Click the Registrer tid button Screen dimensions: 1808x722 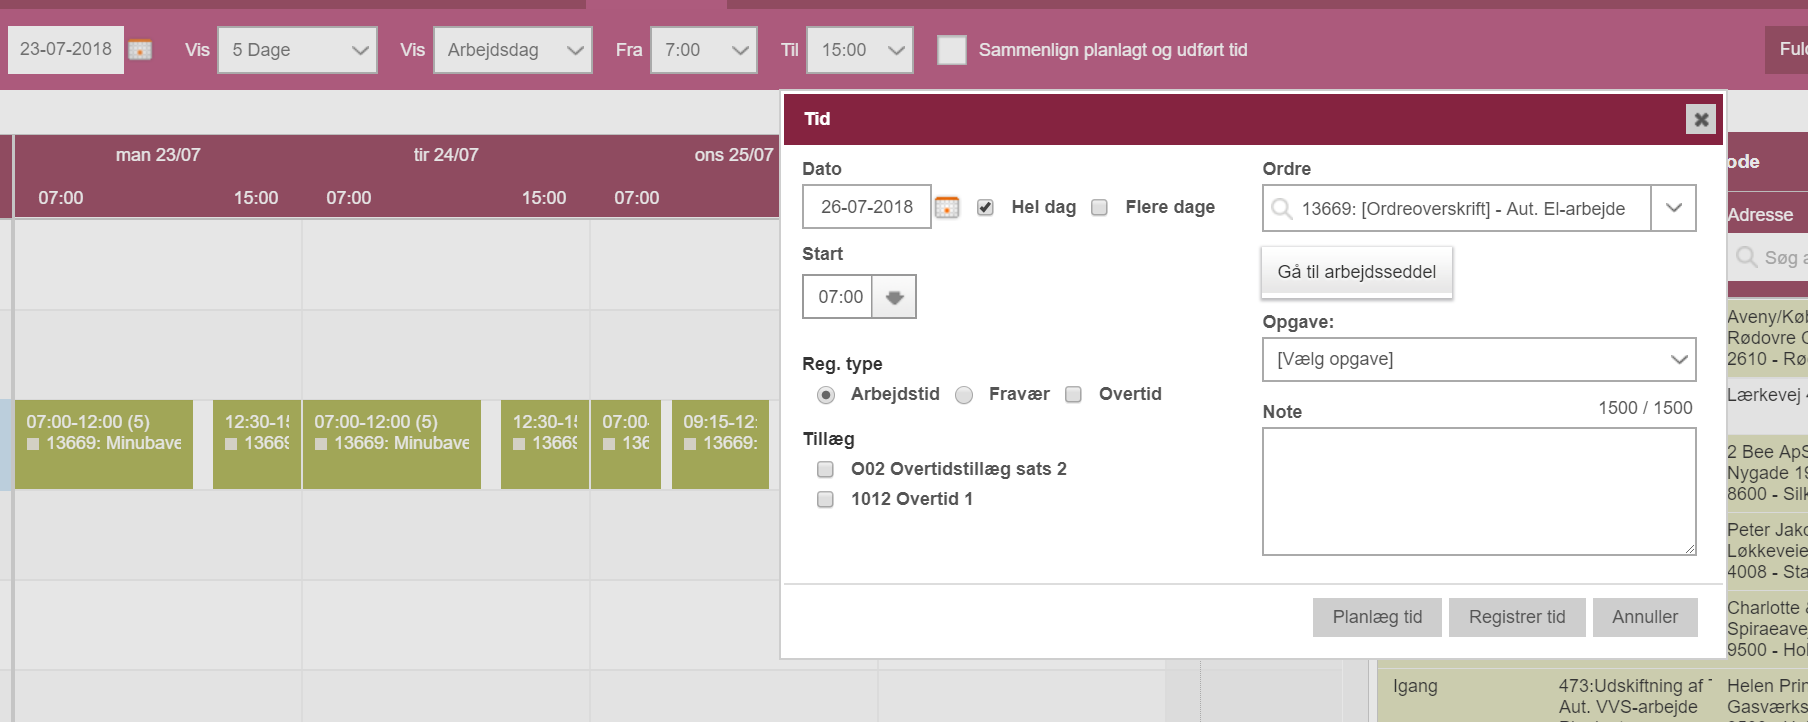tap(1517, 617)
